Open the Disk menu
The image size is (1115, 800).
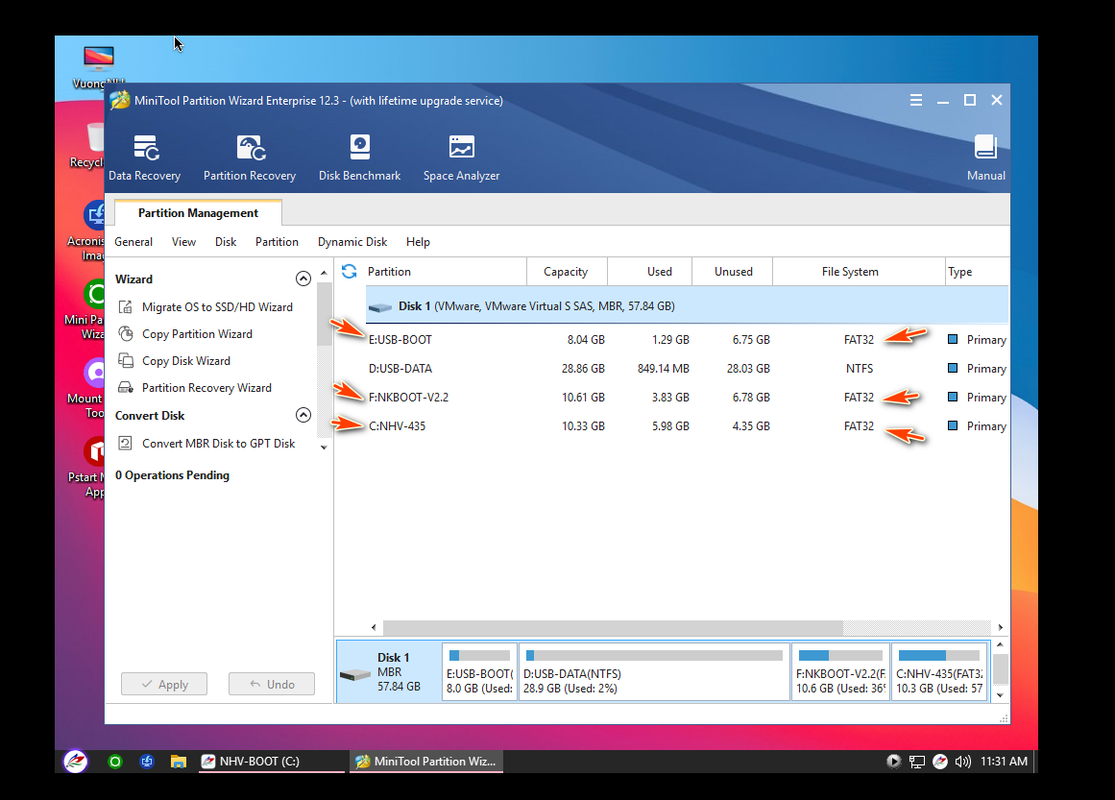point(225,242)
